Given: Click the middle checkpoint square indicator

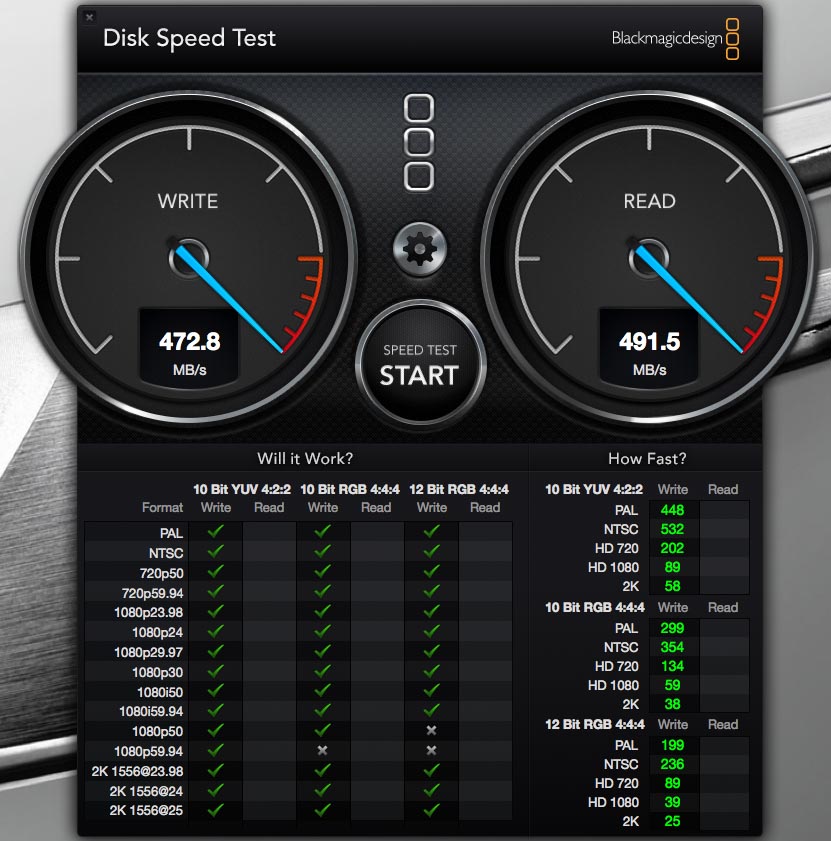Looking at the screenshot, I should click(419, 140).
